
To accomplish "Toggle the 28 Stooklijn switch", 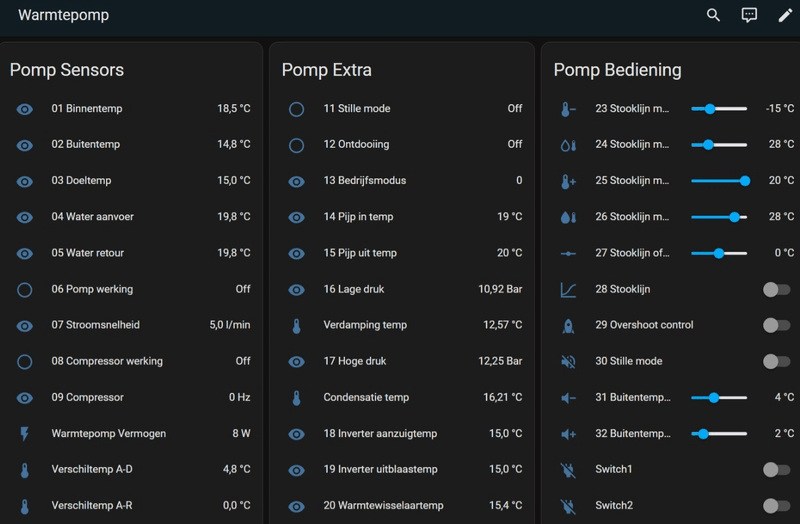I will coord(776,290).
